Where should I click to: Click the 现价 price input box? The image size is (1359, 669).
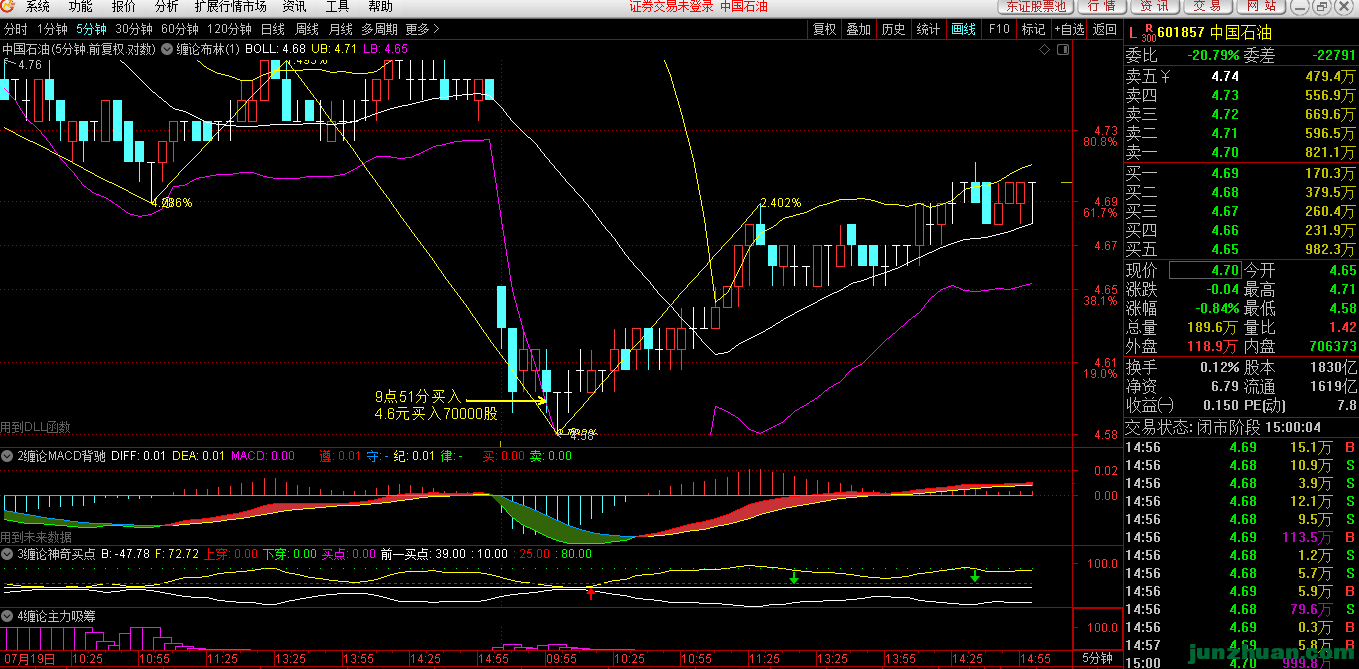(x=1203, y=270)
